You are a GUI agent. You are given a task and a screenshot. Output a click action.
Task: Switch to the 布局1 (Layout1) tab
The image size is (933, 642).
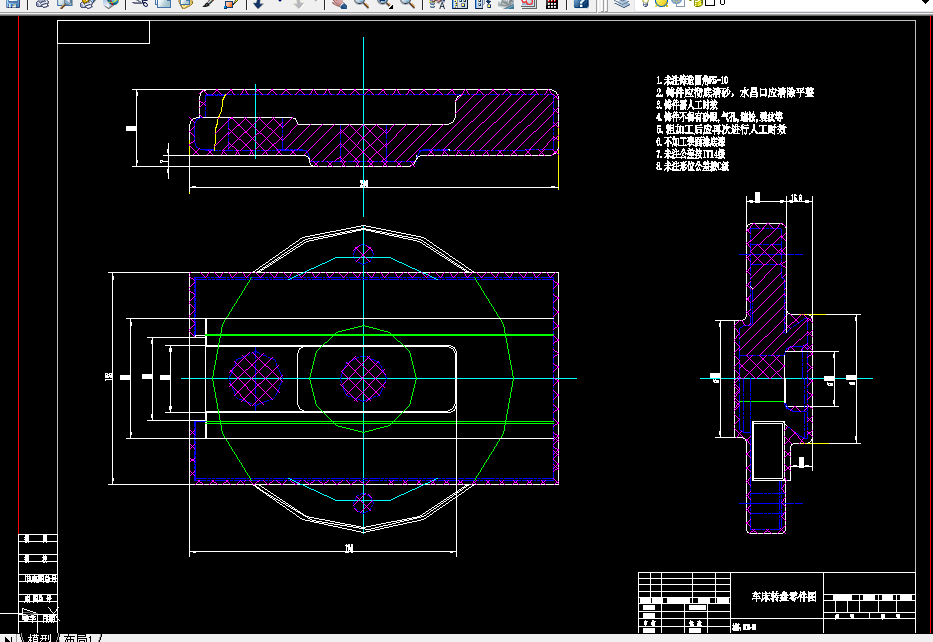pos(78,638)
